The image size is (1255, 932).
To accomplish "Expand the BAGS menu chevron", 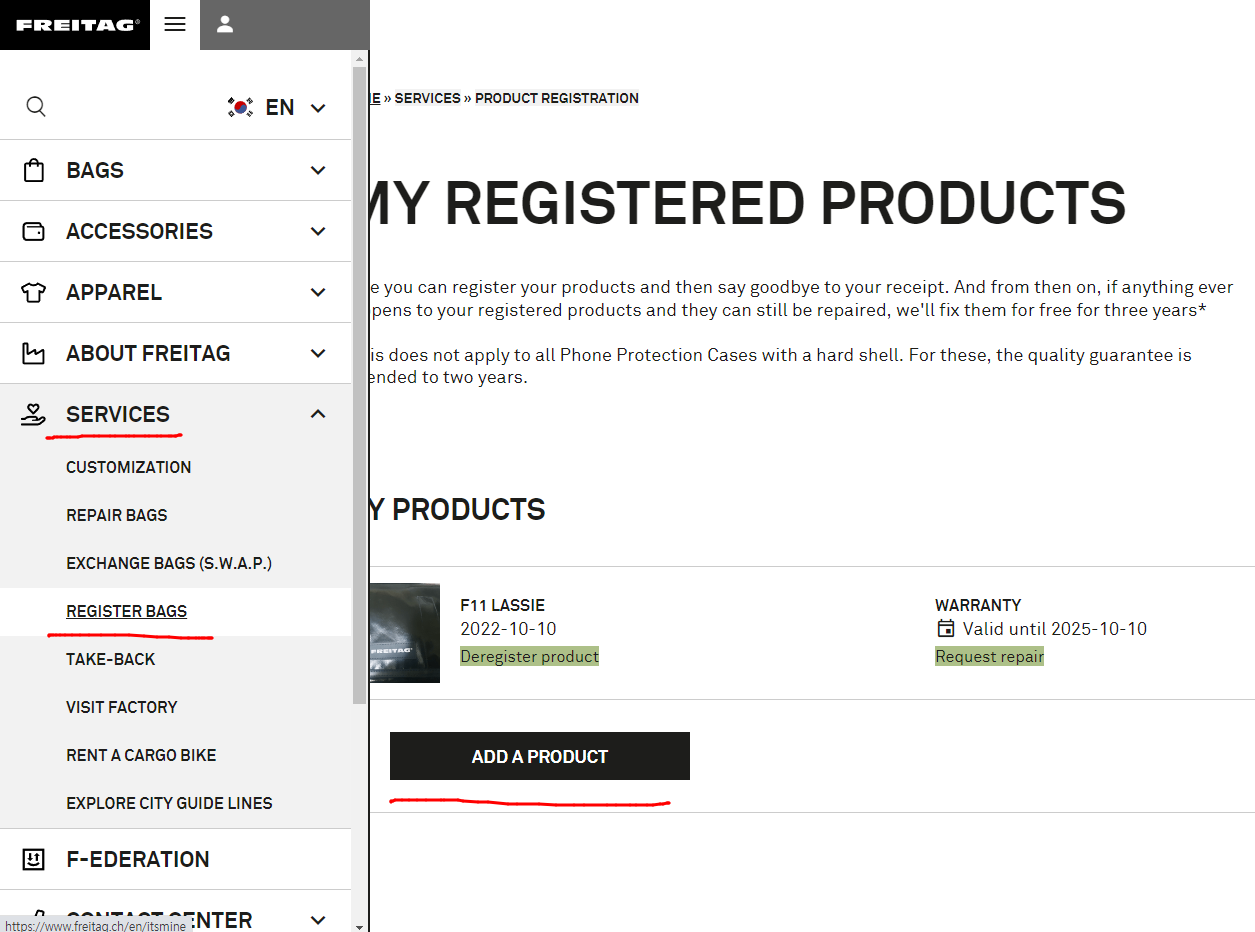I will 319,170.
